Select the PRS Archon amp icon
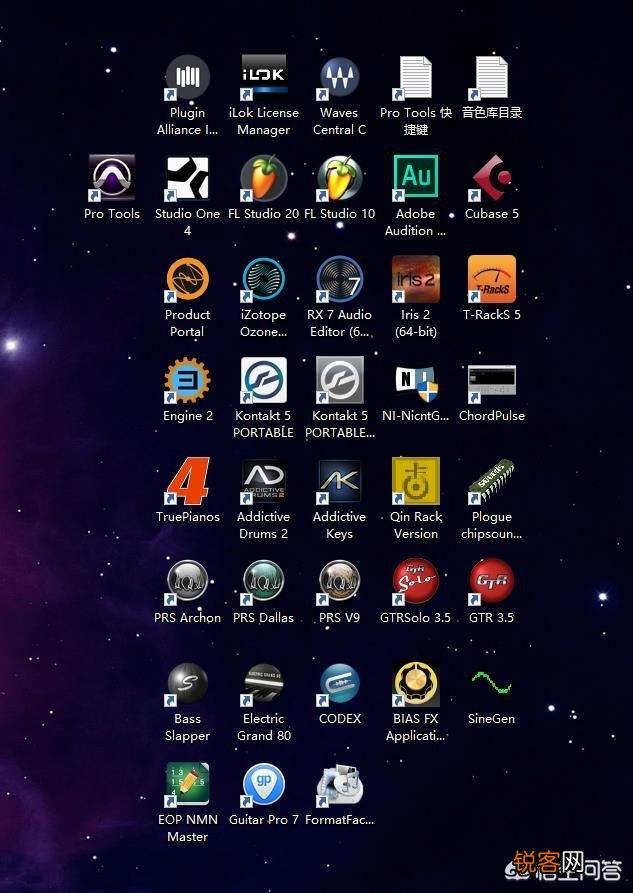 (187, 582)
